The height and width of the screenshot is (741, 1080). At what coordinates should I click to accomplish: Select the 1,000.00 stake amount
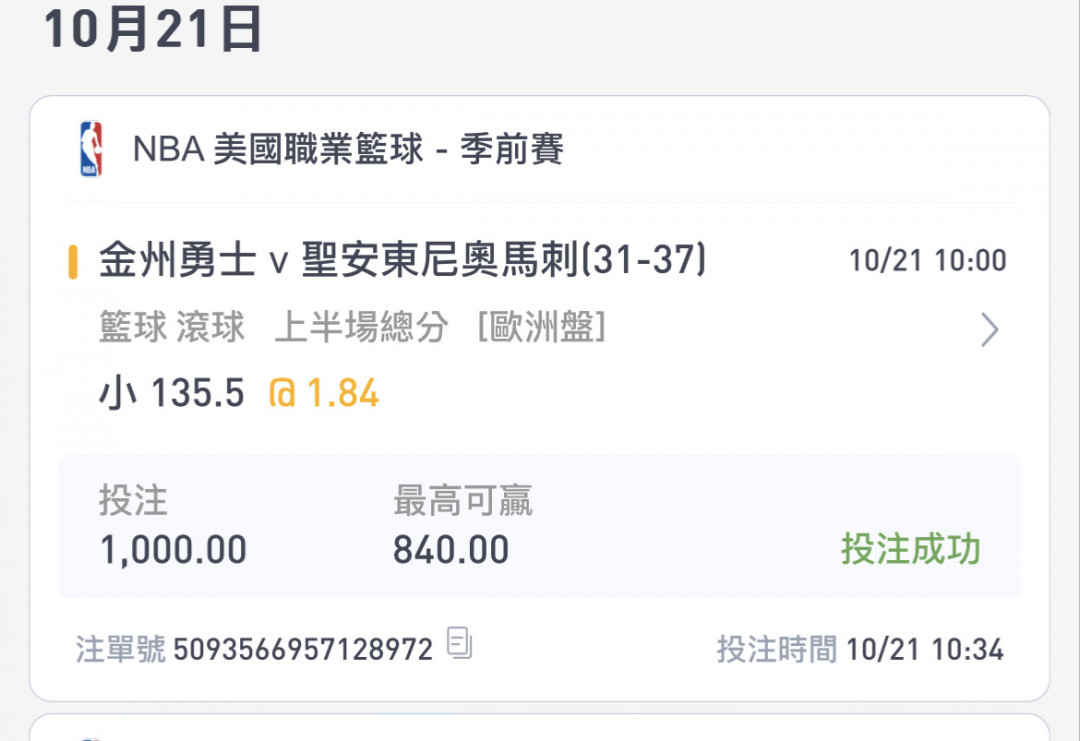coord(173,550)
